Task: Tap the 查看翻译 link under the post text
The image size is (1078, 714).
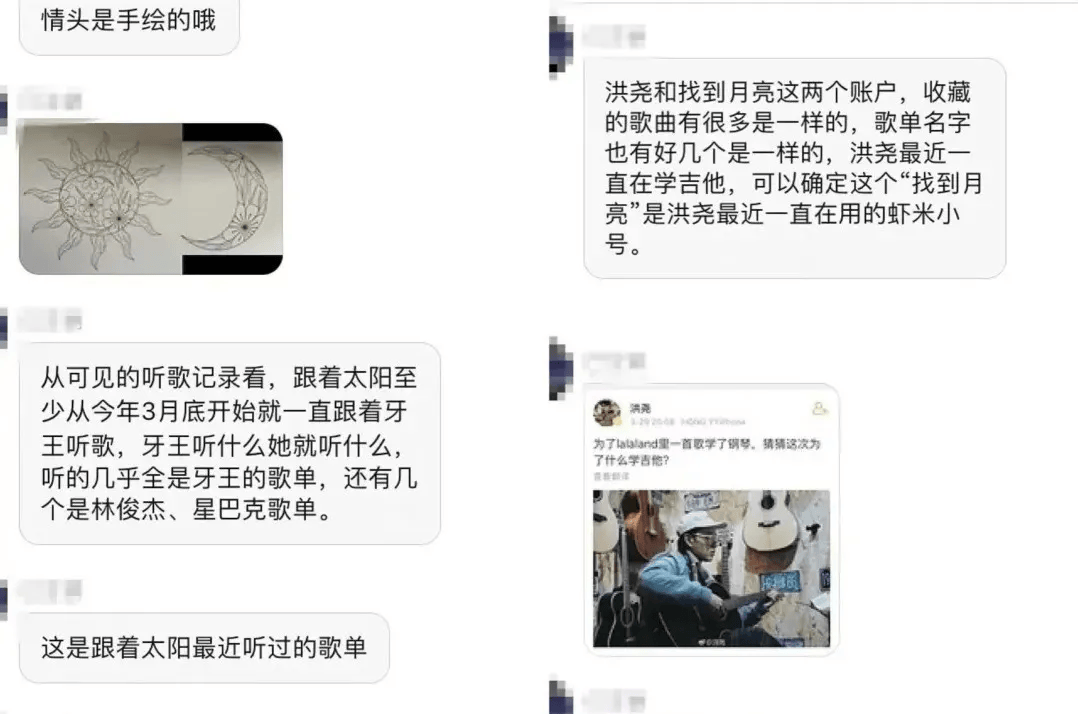Action: pos(611,476)
